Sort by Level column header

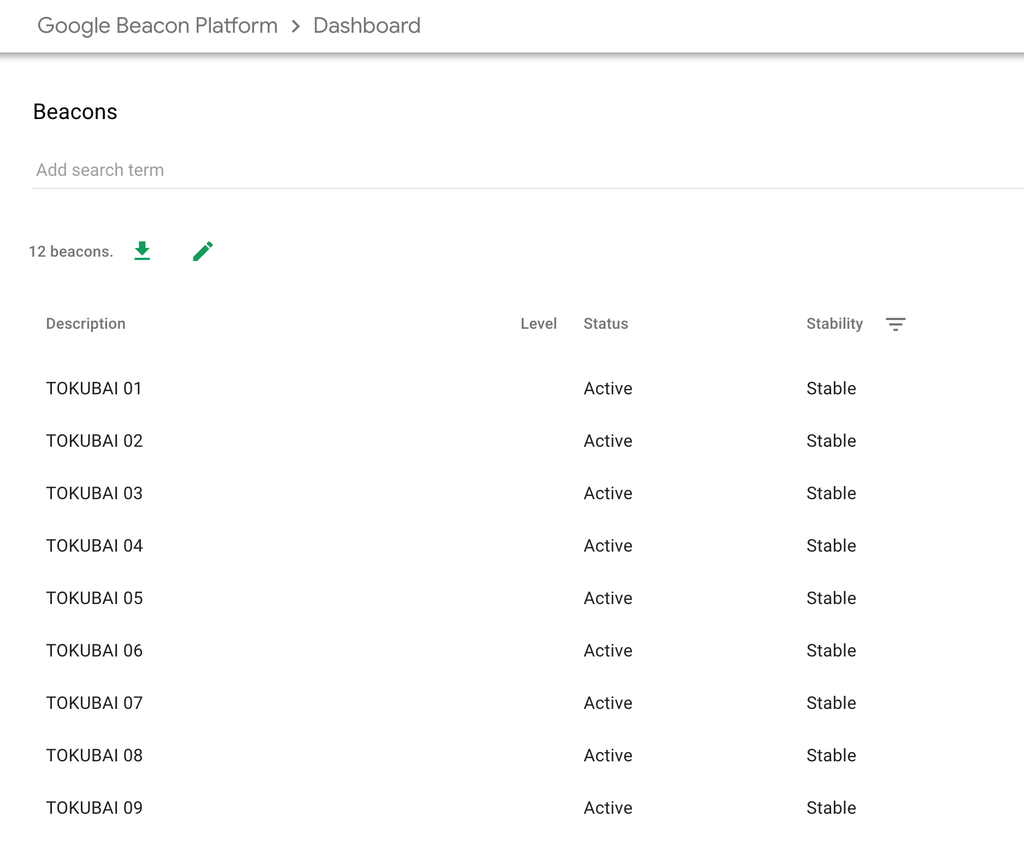tap(539, 324)
